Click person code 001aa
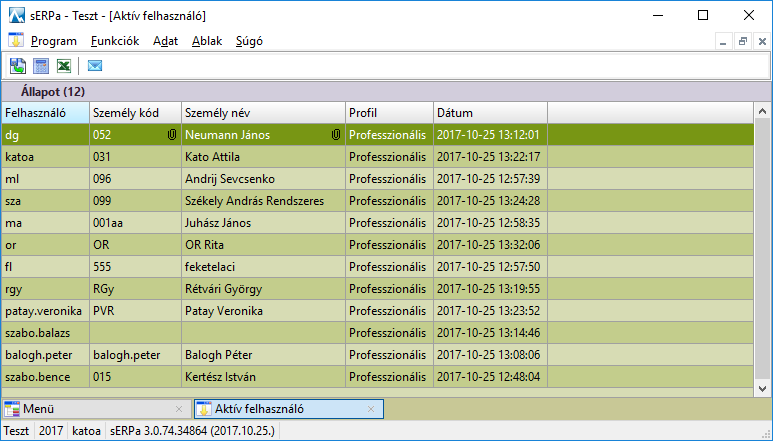 [107, 223]
